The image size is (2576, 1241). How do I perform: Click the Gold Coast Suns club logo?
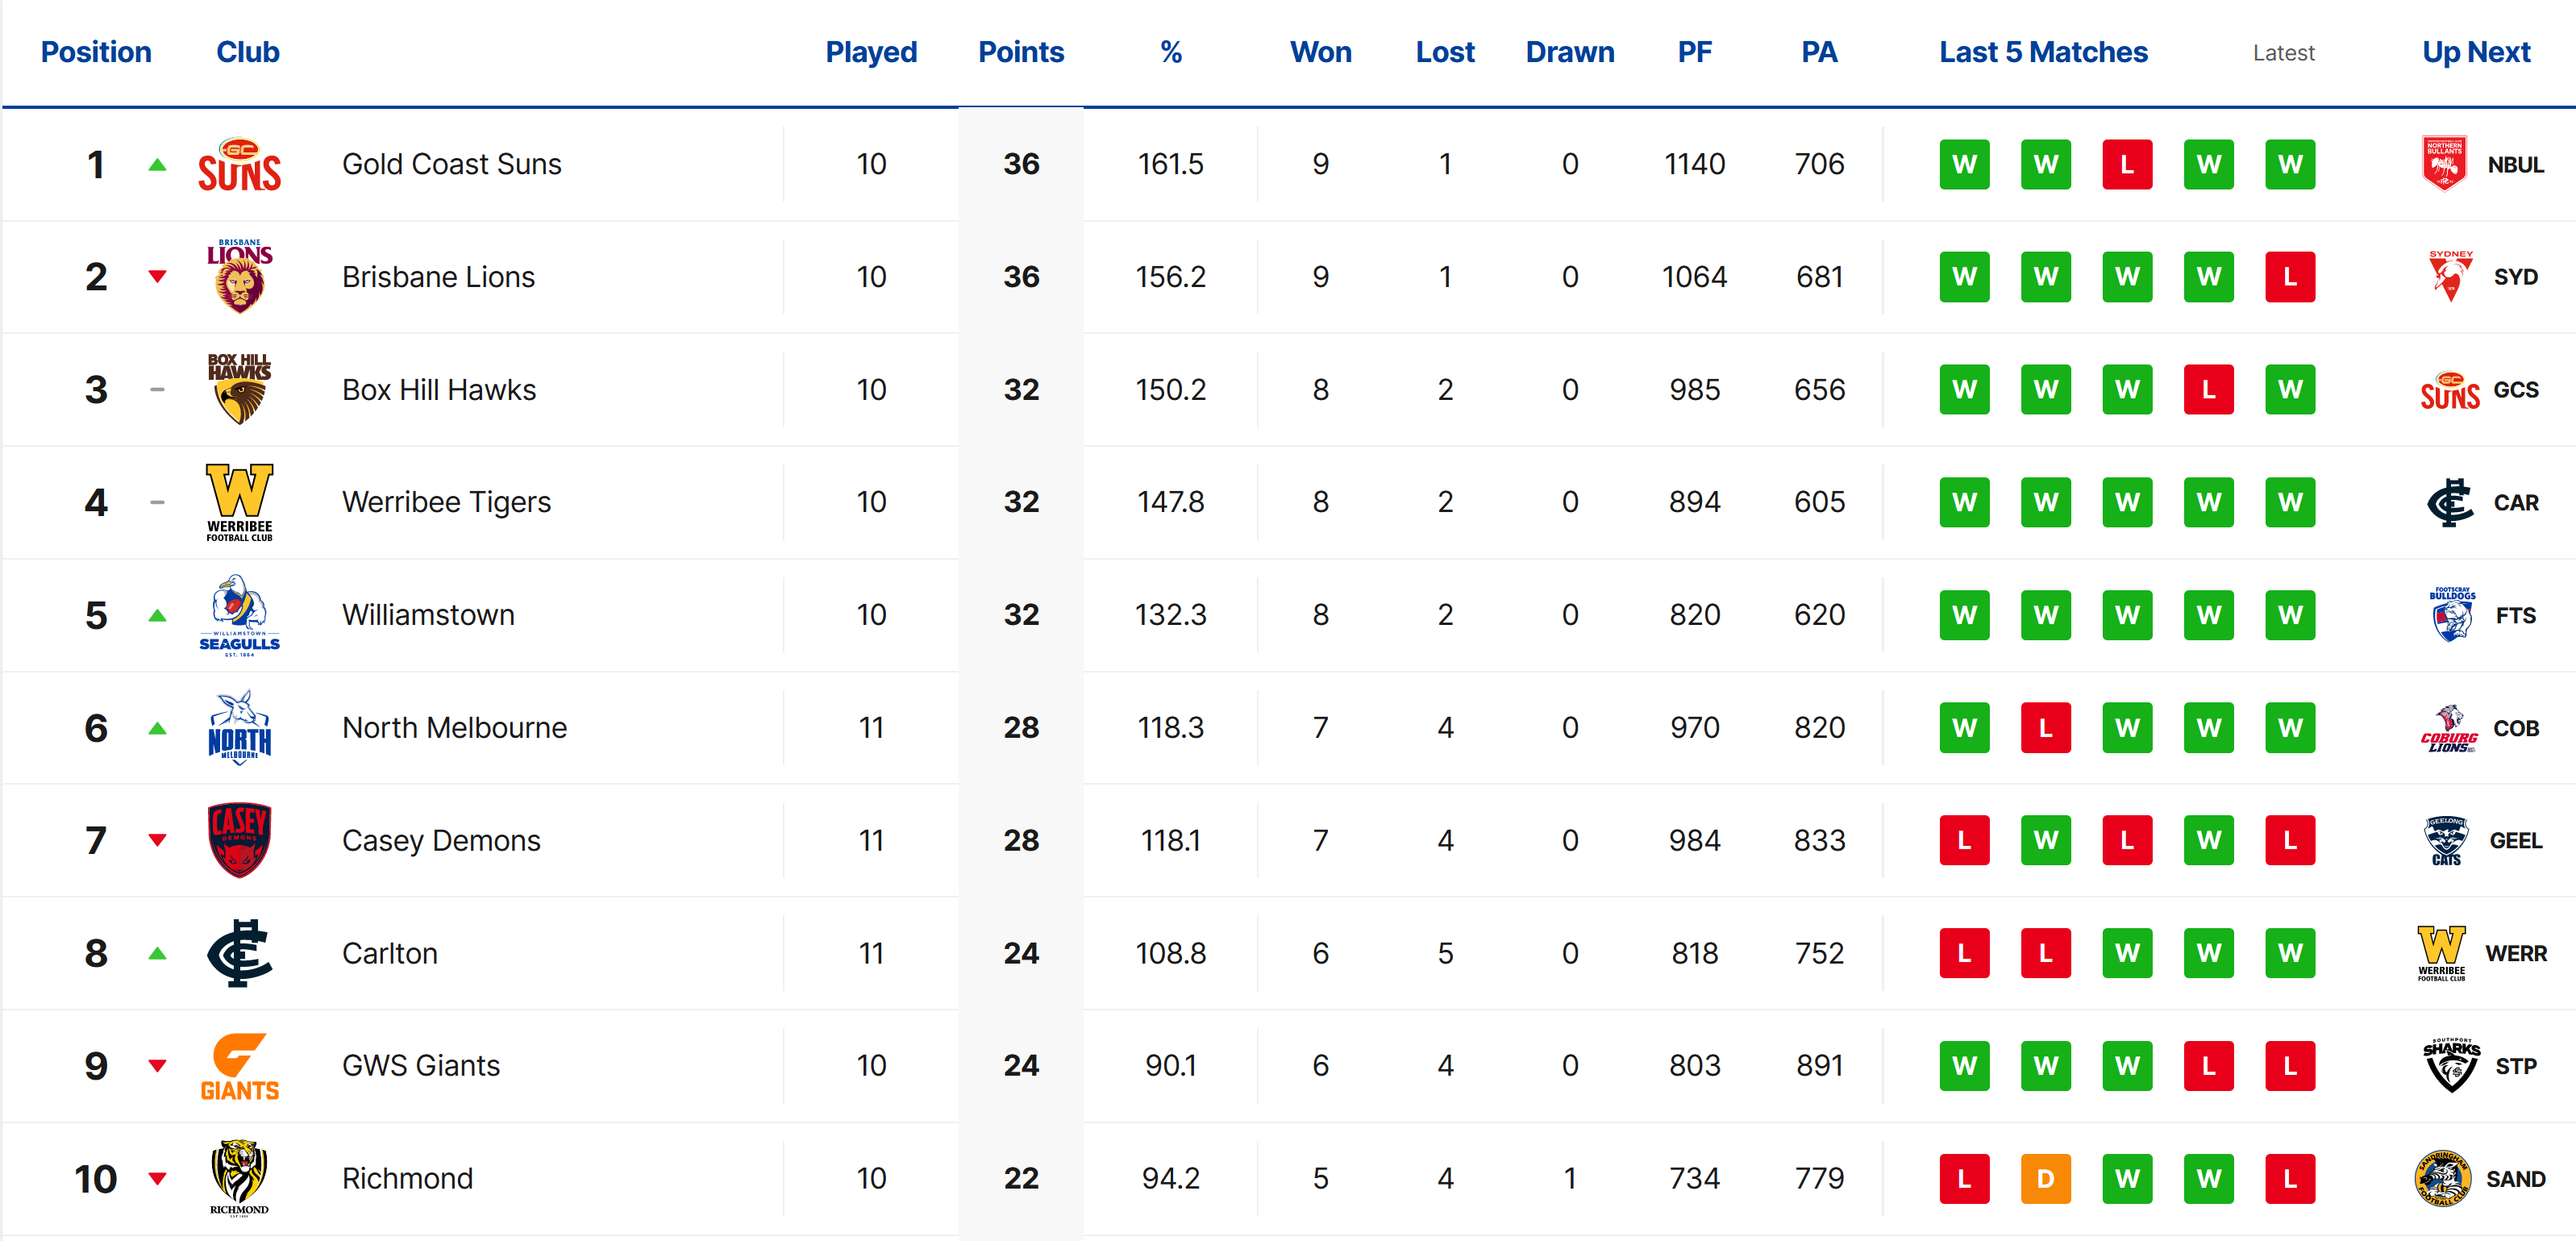point(239,164)
